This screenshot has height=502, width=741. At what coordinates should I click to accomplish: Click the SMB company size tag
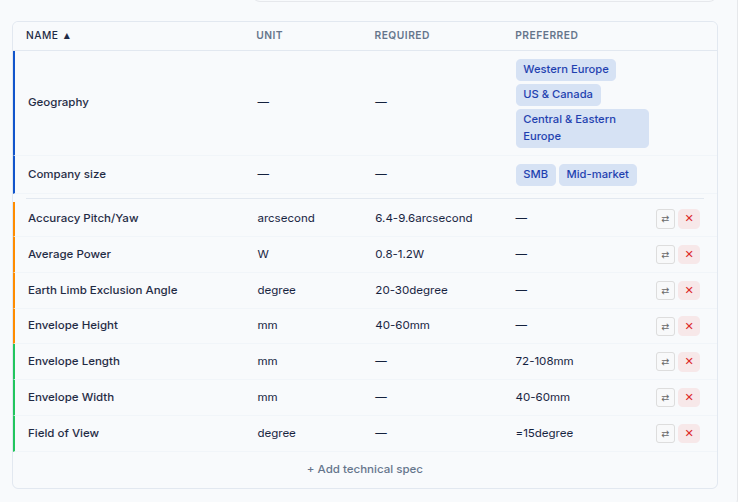click(535, 174)
